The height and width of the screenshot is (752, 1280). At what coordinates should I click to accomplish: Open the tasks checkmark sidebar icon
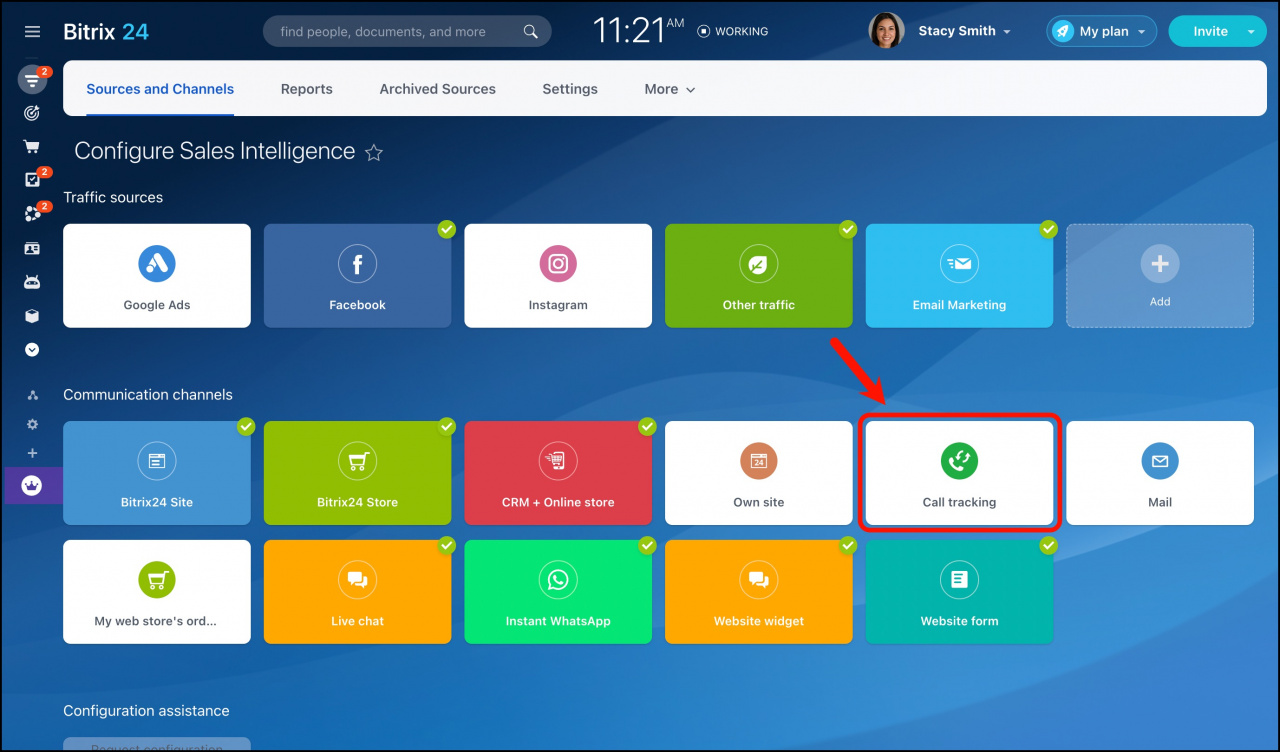click(x=32, y=180)
